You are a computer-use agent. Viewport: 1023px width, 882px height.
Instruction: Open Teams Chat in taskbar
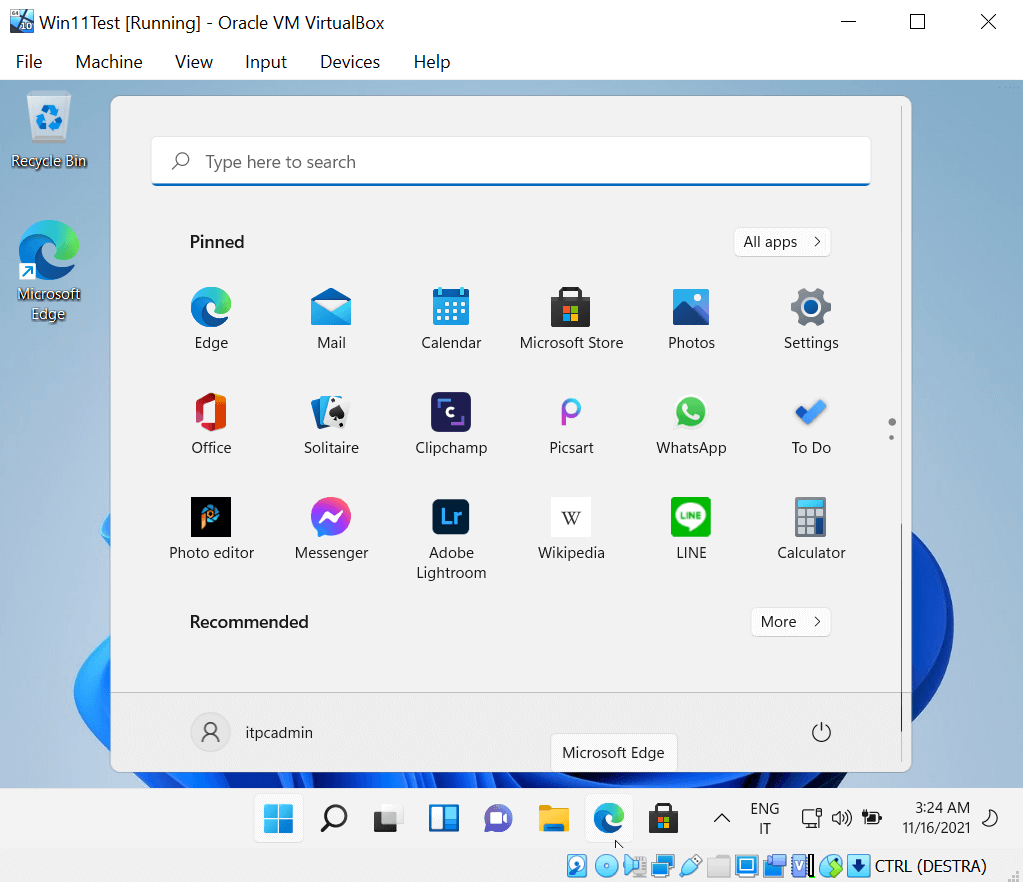(x=498, y=819)
